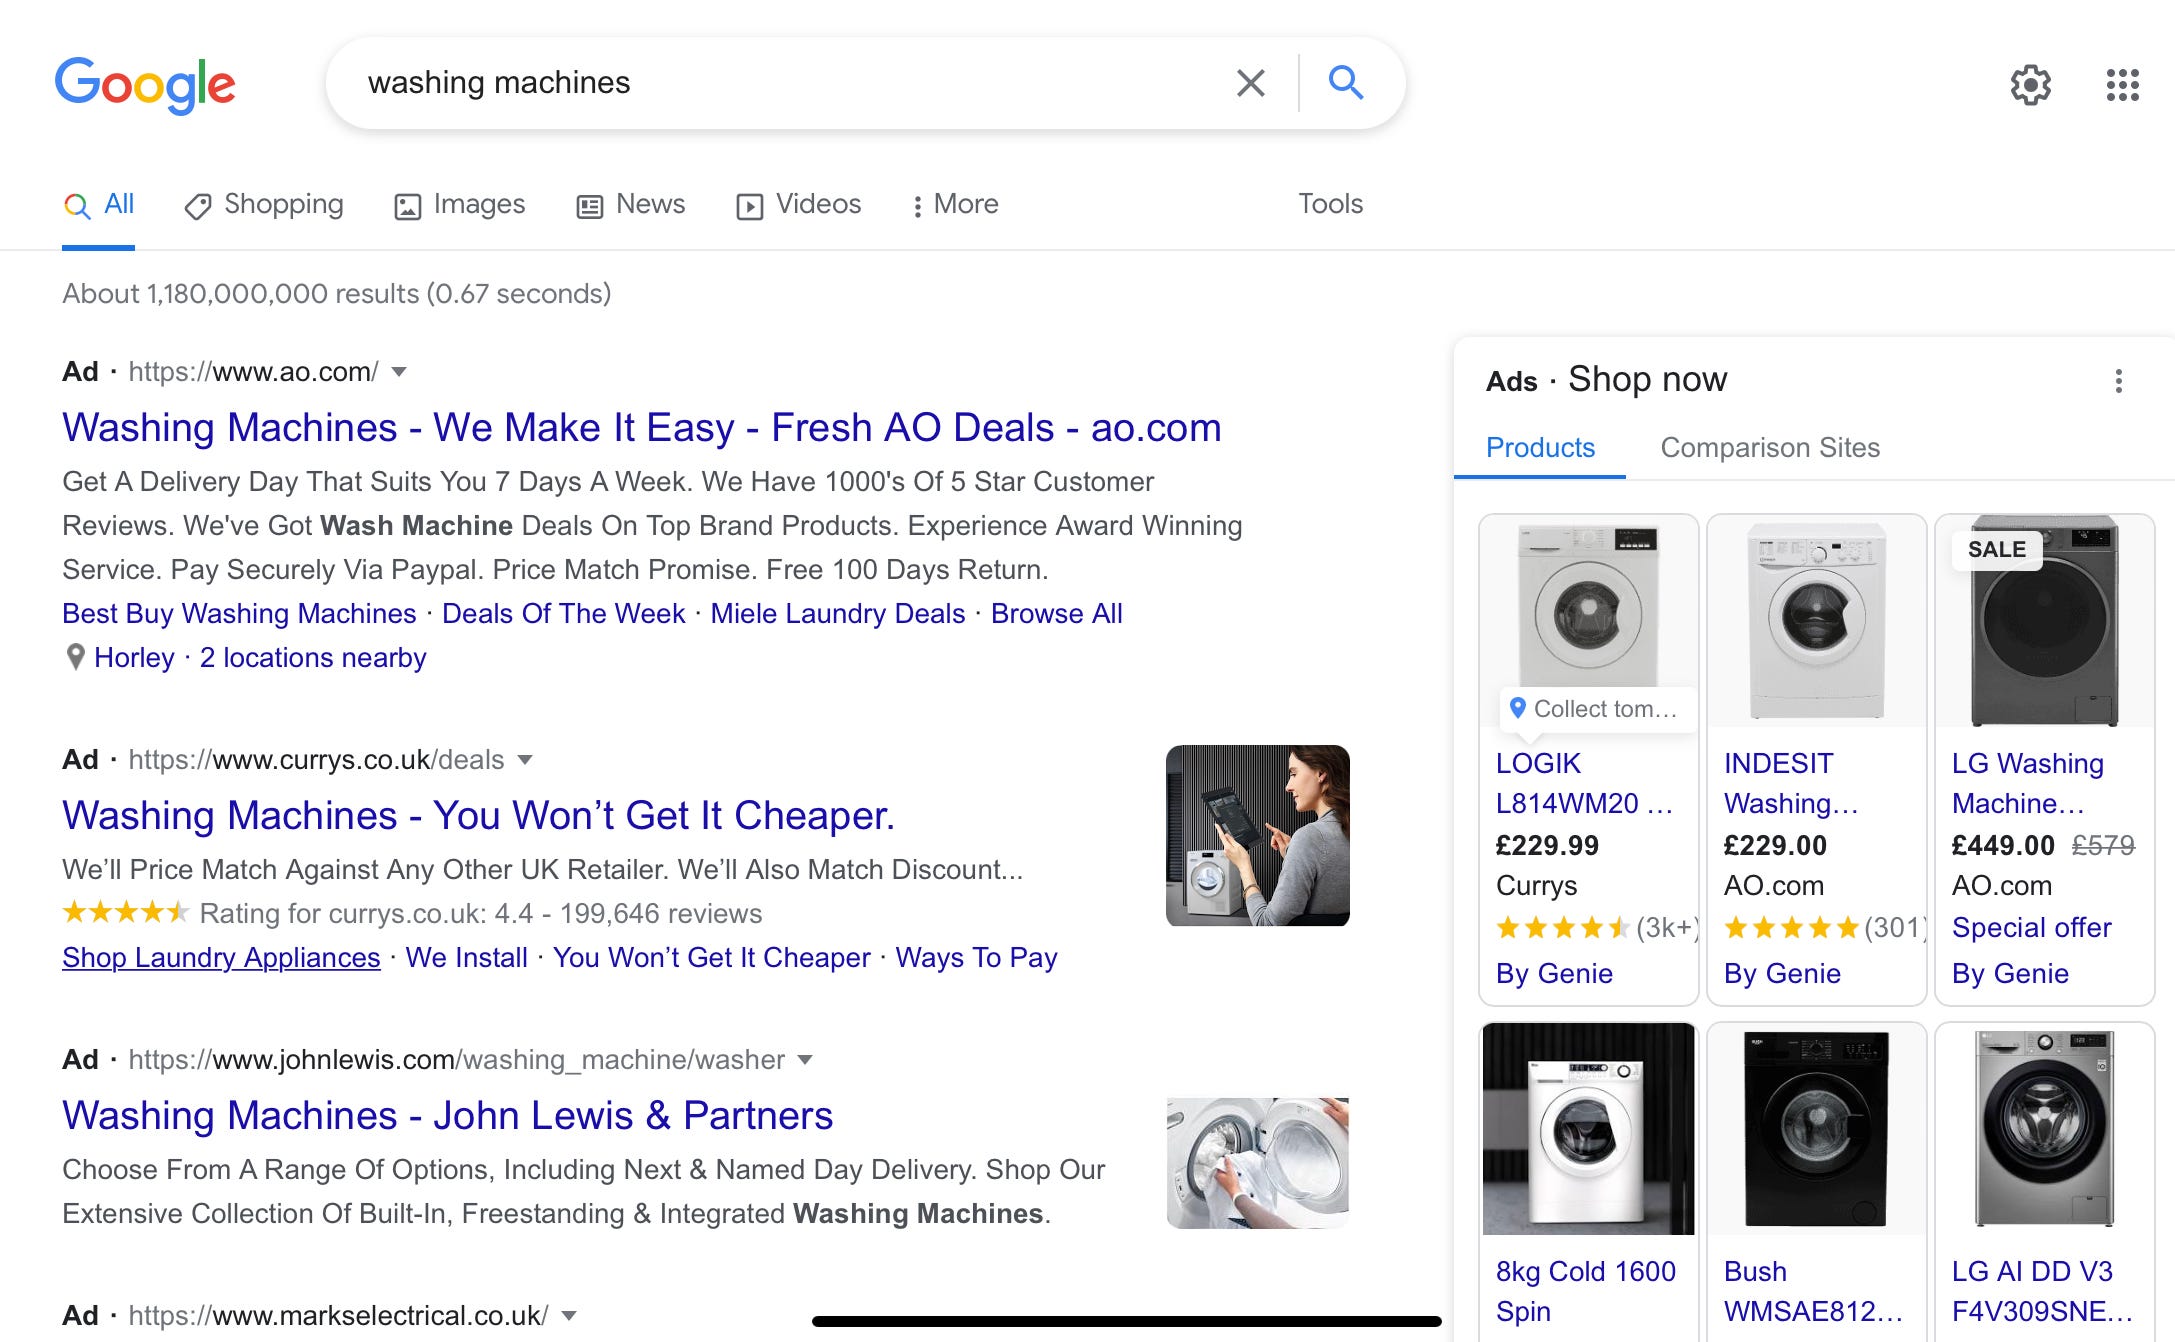
Task: Switch to the Images tab
Action: click(459, 205)
